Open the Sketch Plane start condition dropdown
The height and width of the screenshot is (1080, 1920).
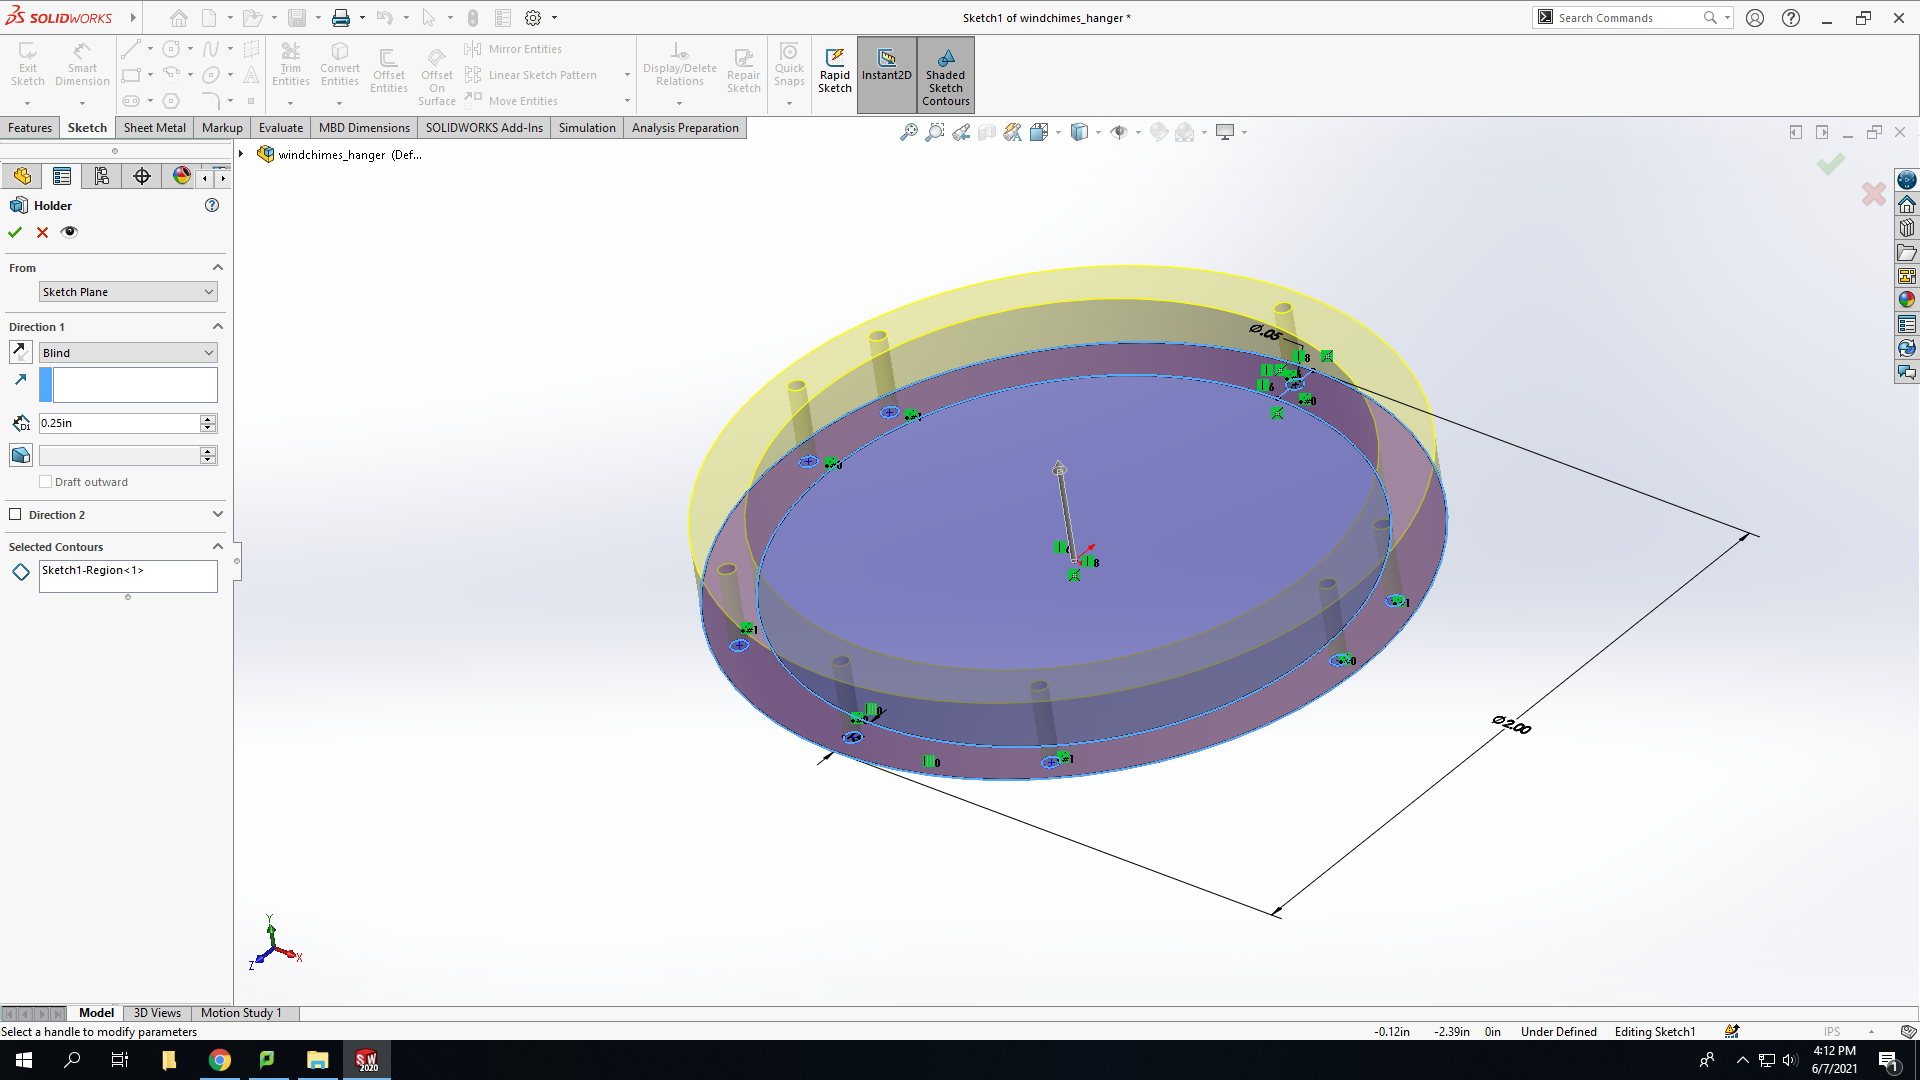[x=128, y=292]
